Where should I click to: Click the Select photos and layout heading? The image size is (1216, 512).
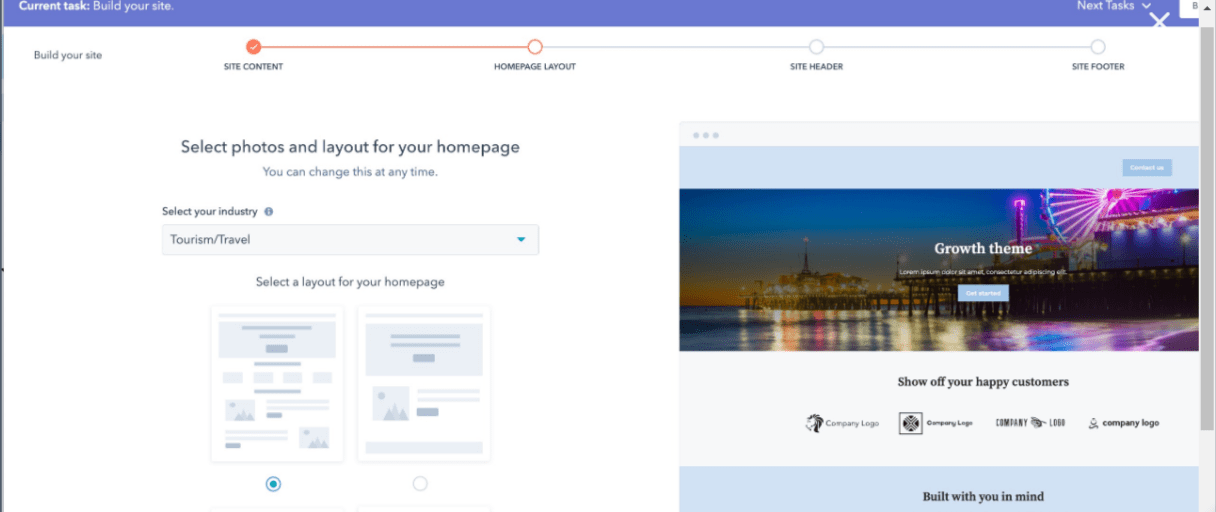click(x=350, y=147)
